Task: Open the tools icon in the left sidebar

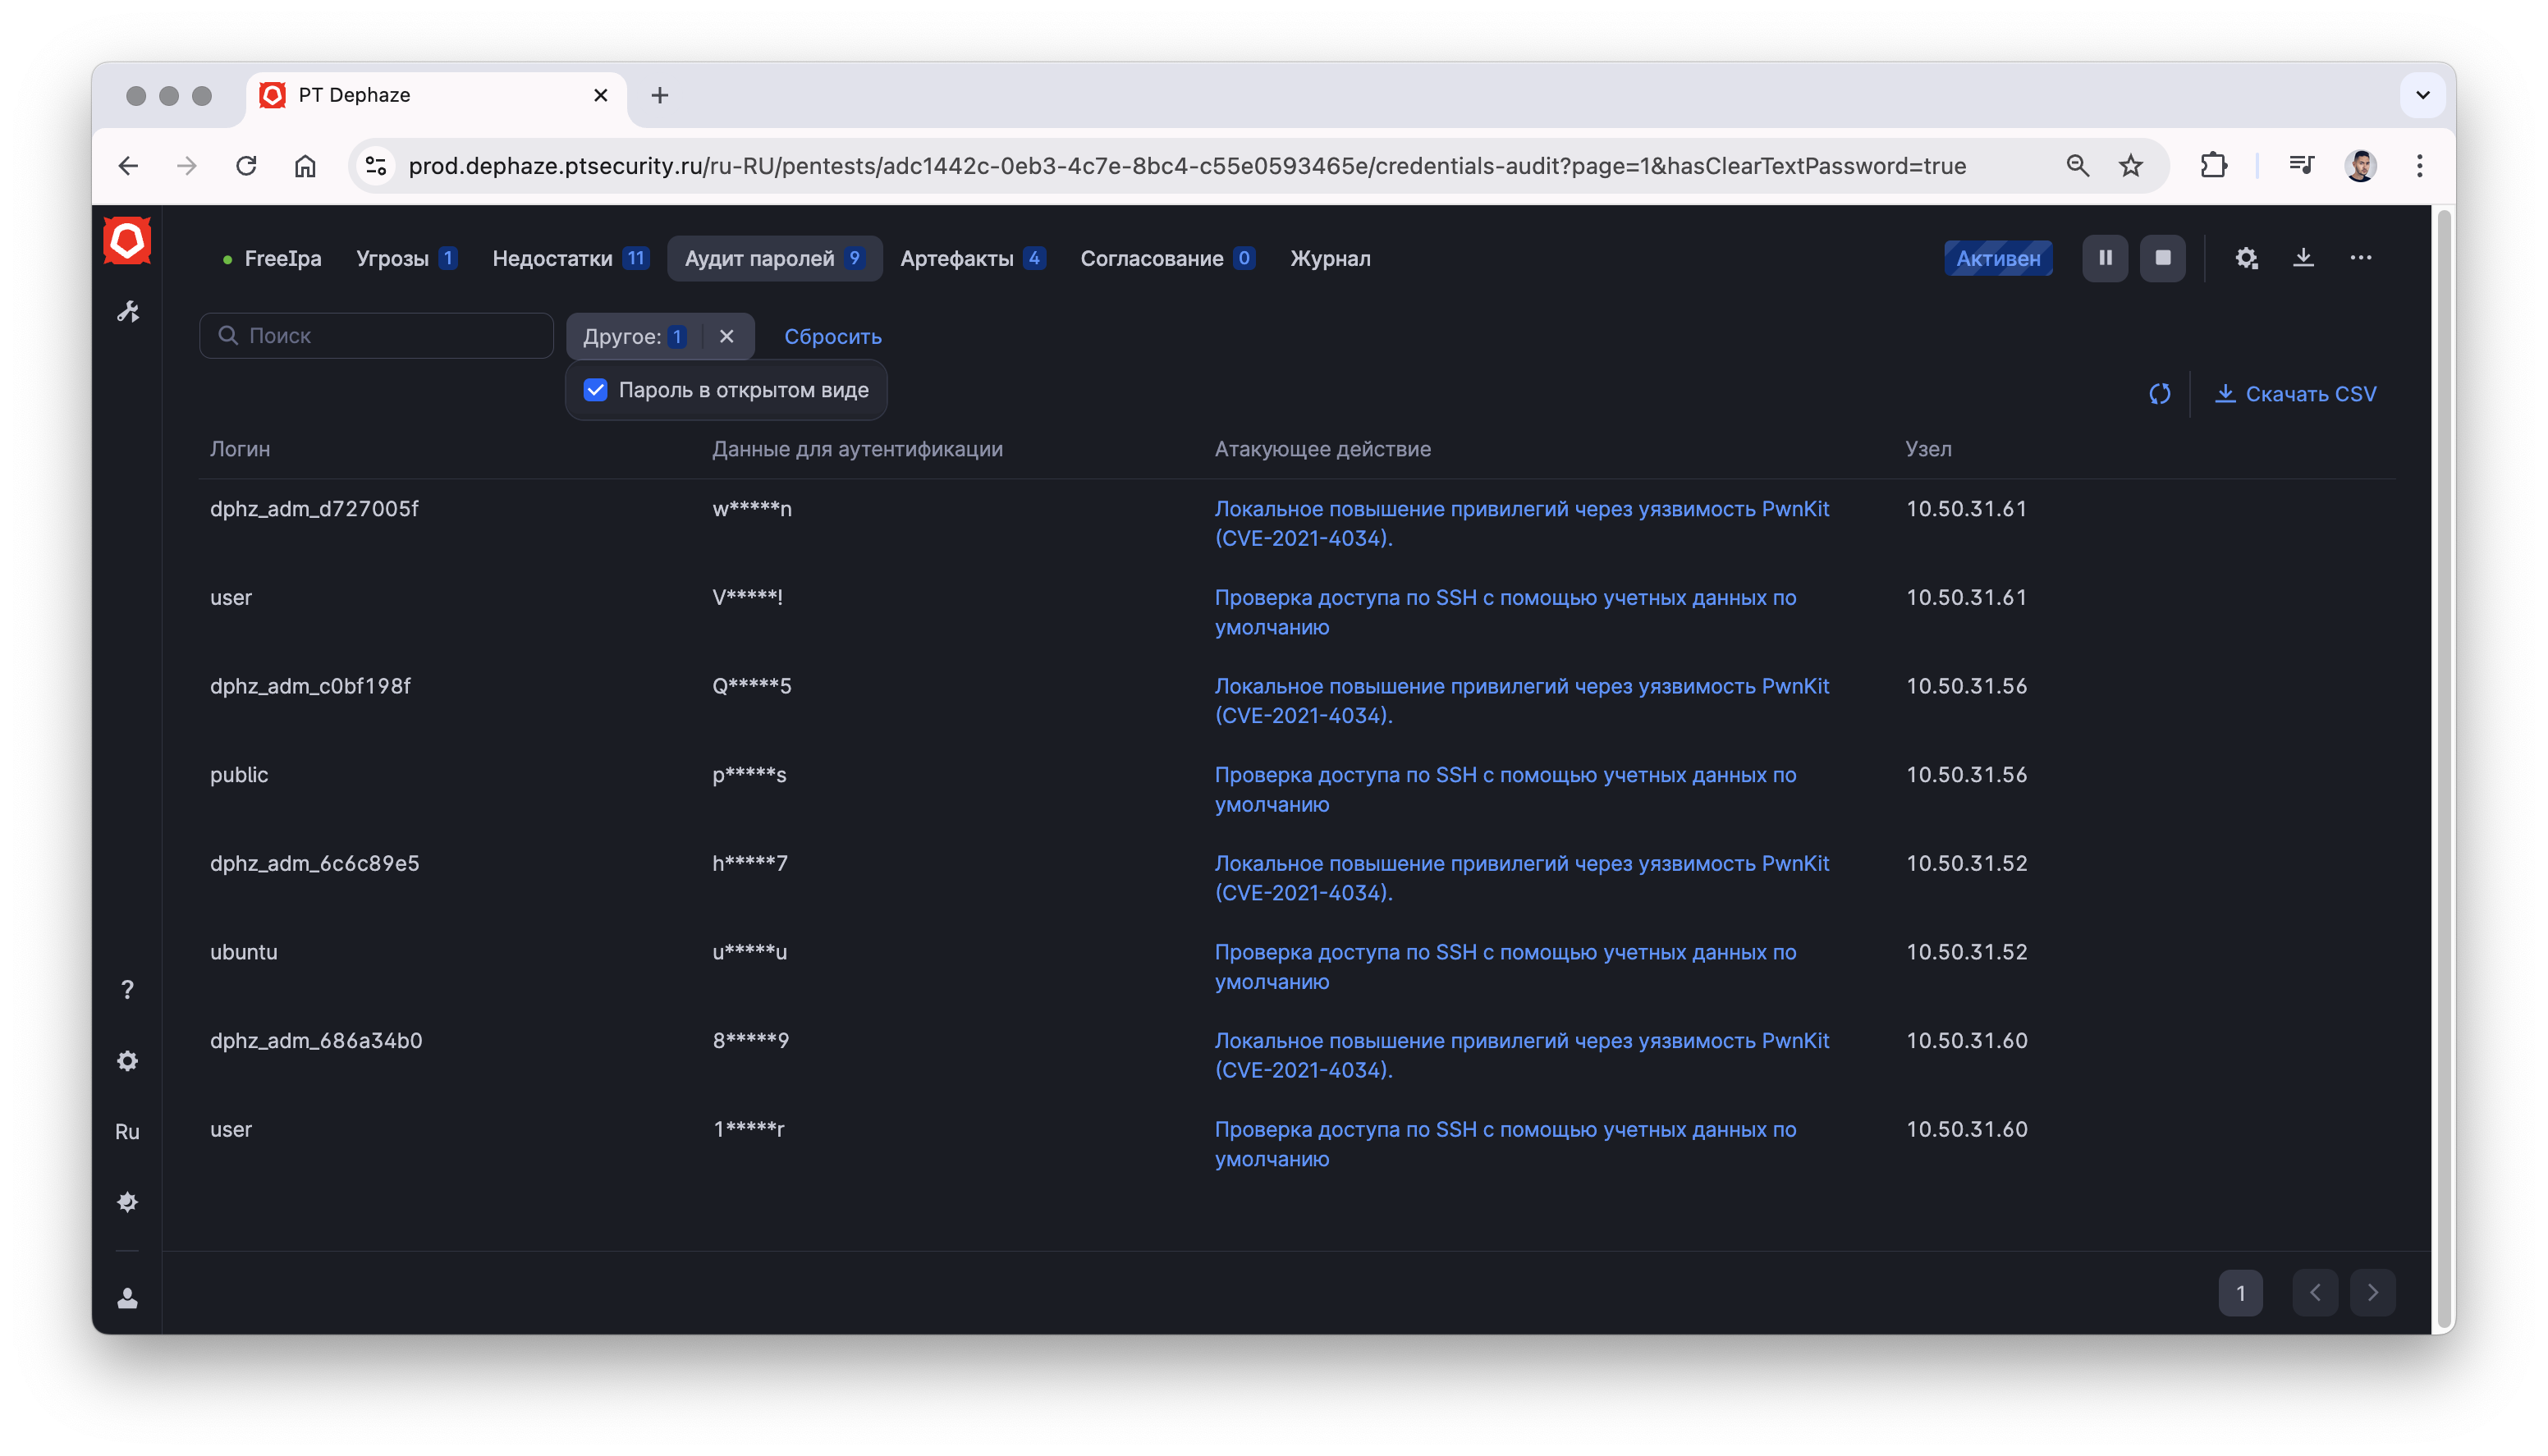Action: tap(128, 312)
